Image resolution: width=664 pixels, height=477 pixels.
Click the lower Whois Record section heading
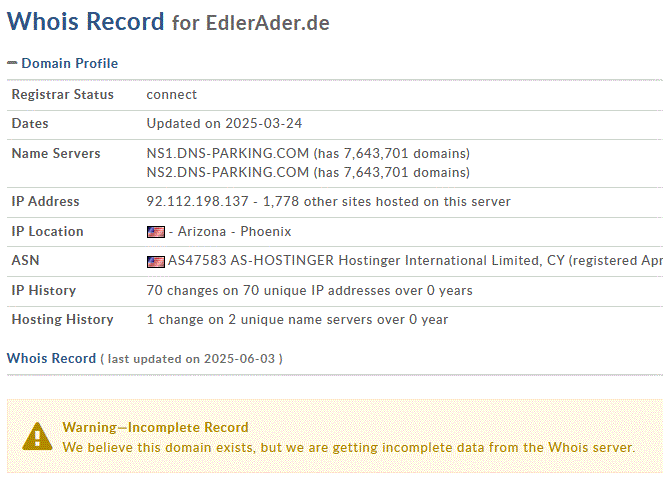pyautogui.click(x=51, y=358)
